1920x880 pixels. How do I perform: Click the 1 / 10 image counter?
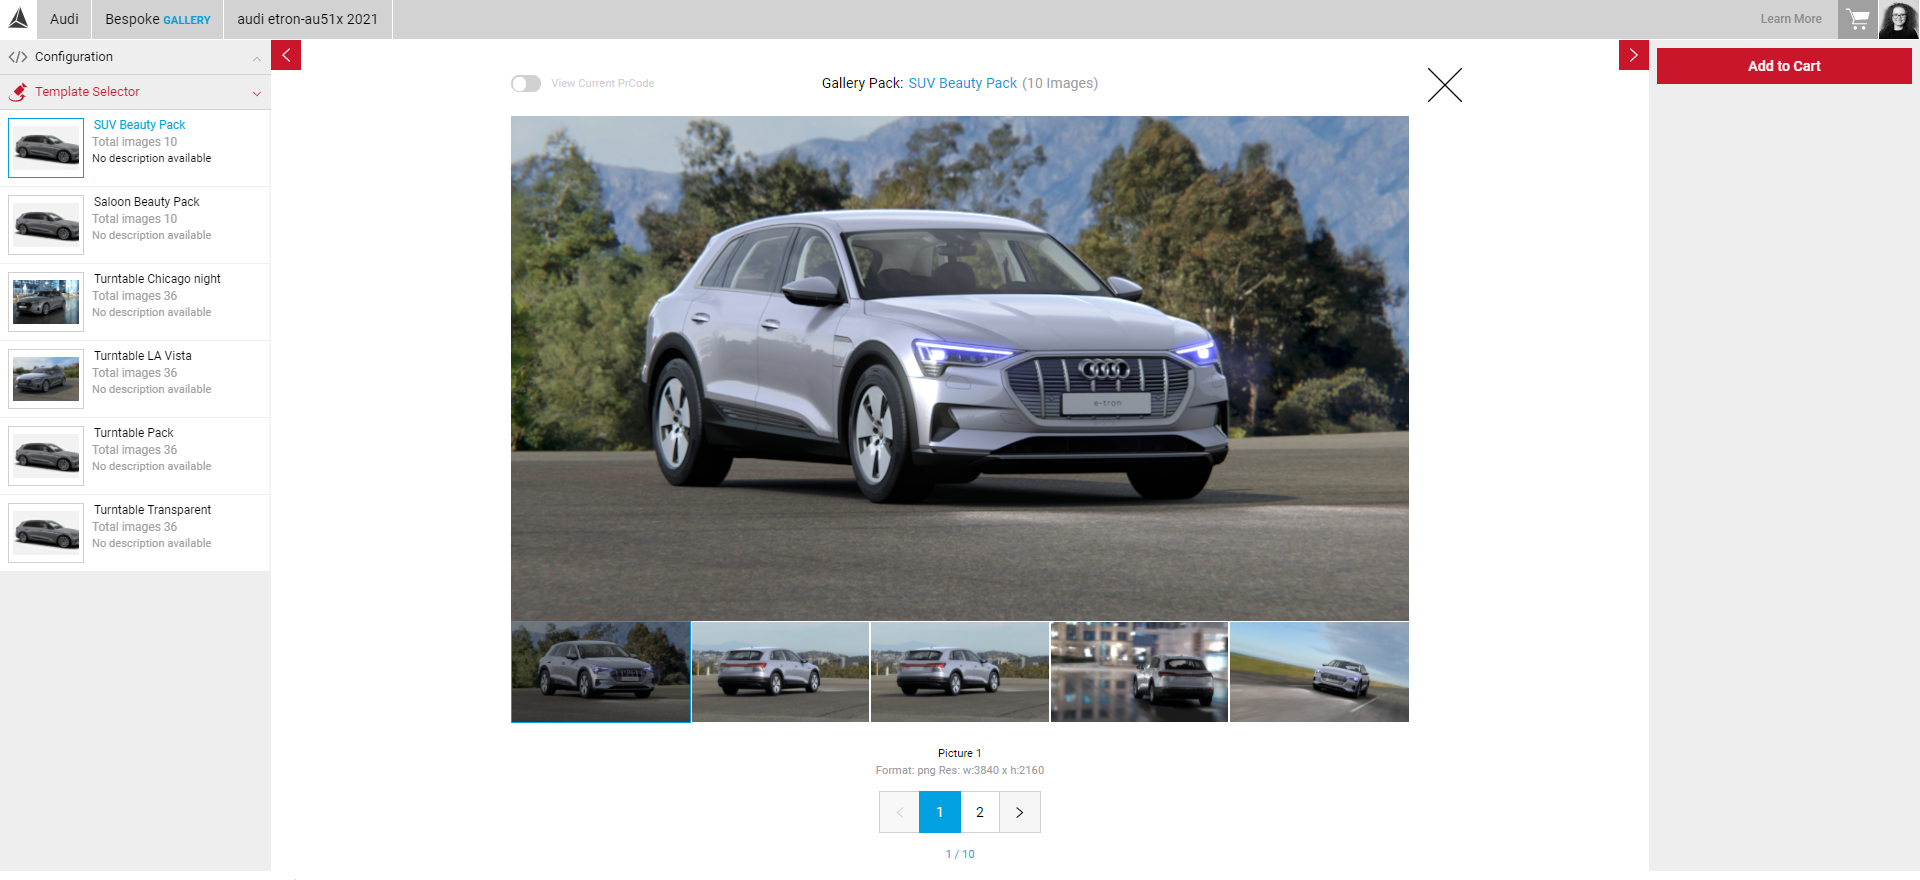point(960,854)
